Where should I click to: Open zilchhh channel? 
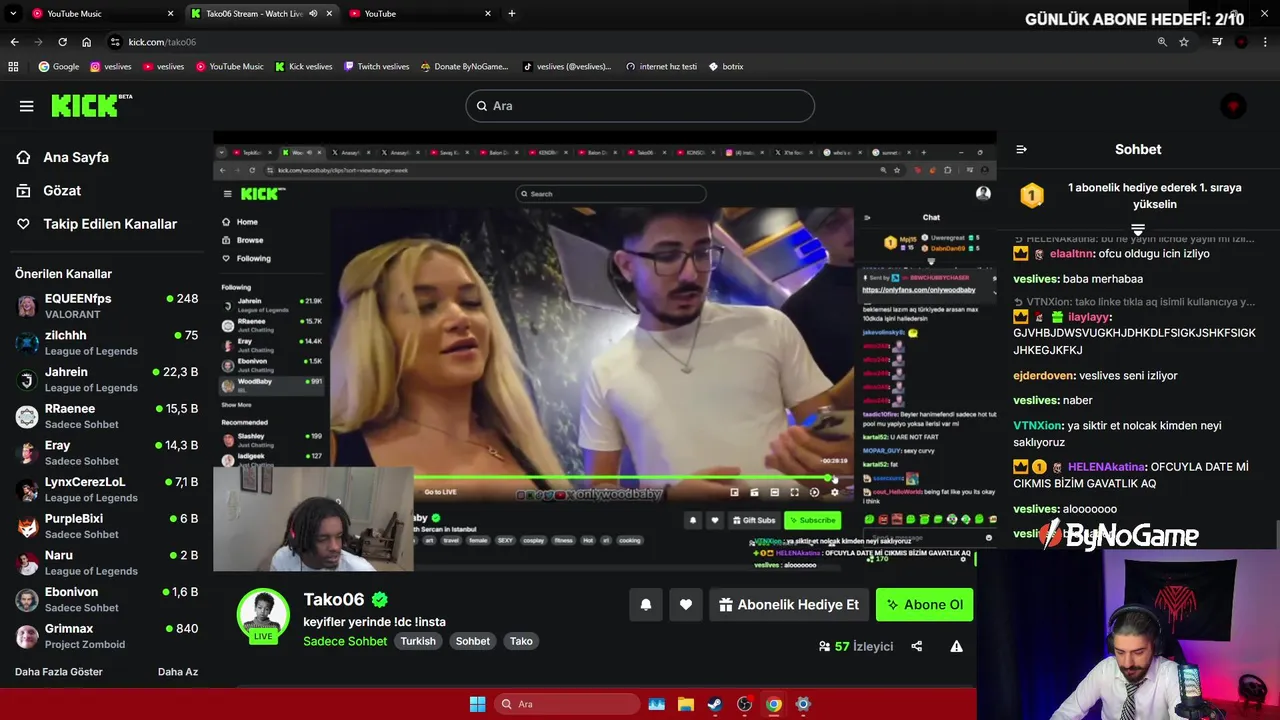point(107,343)
